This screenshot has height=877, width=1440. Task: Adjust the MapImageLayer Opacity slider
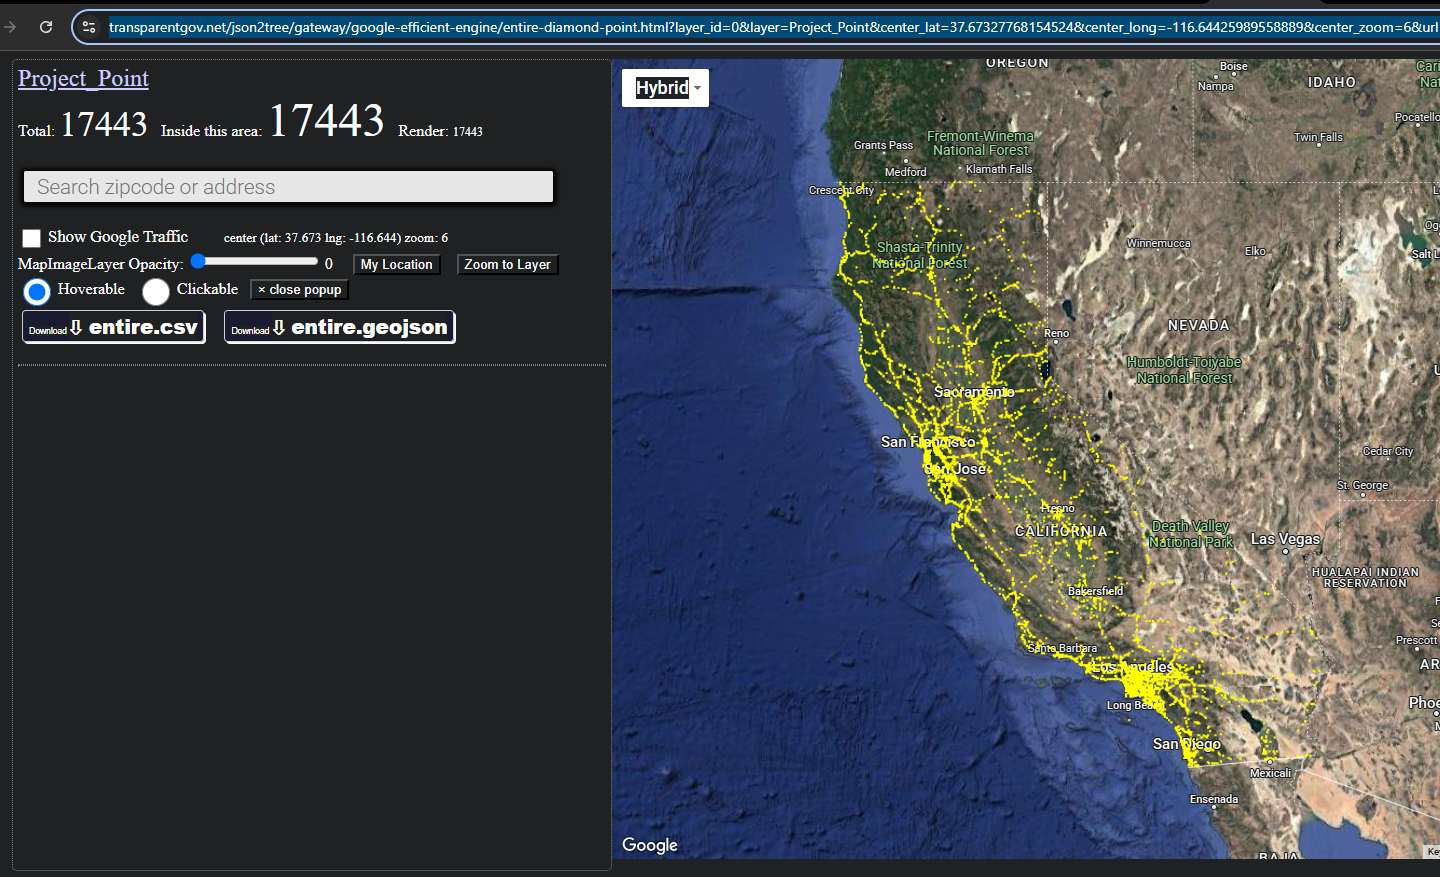tap(255, 262)
